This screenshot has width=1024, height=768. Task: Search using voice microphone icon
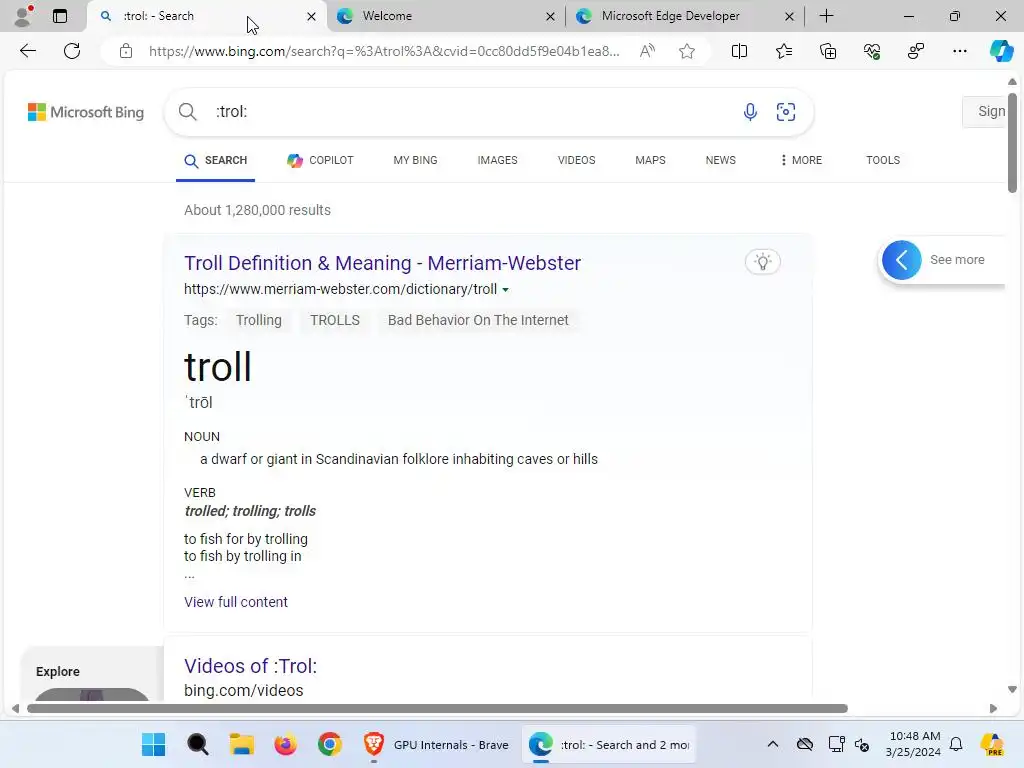point(750,112)
